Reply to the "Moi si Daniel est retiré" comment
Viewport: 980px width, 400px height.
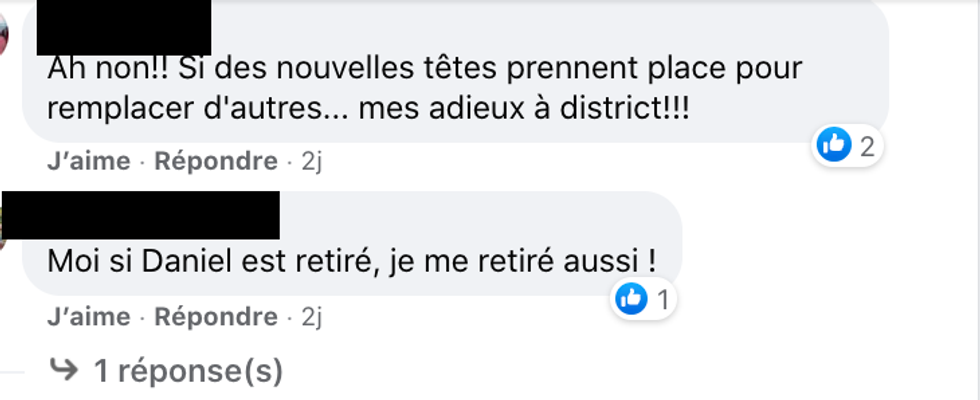coord(215,317)
